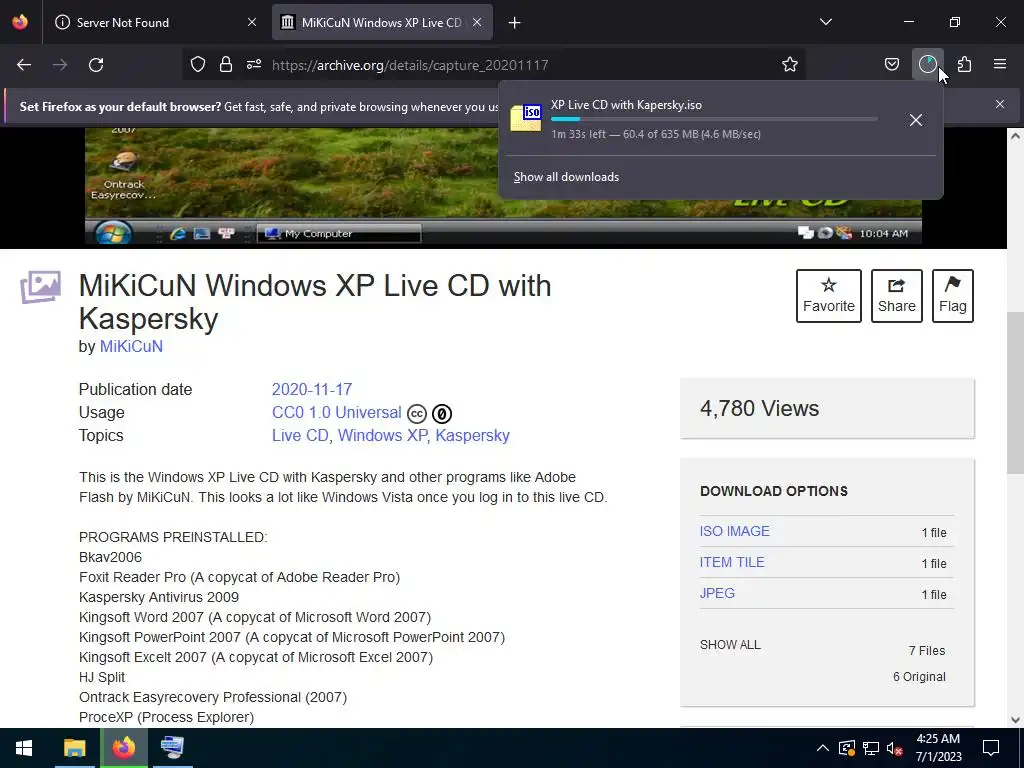The height and width of the screenshot is (768, 1024).
Task: Click the security tray icon with warning
Action: point(846,748)
